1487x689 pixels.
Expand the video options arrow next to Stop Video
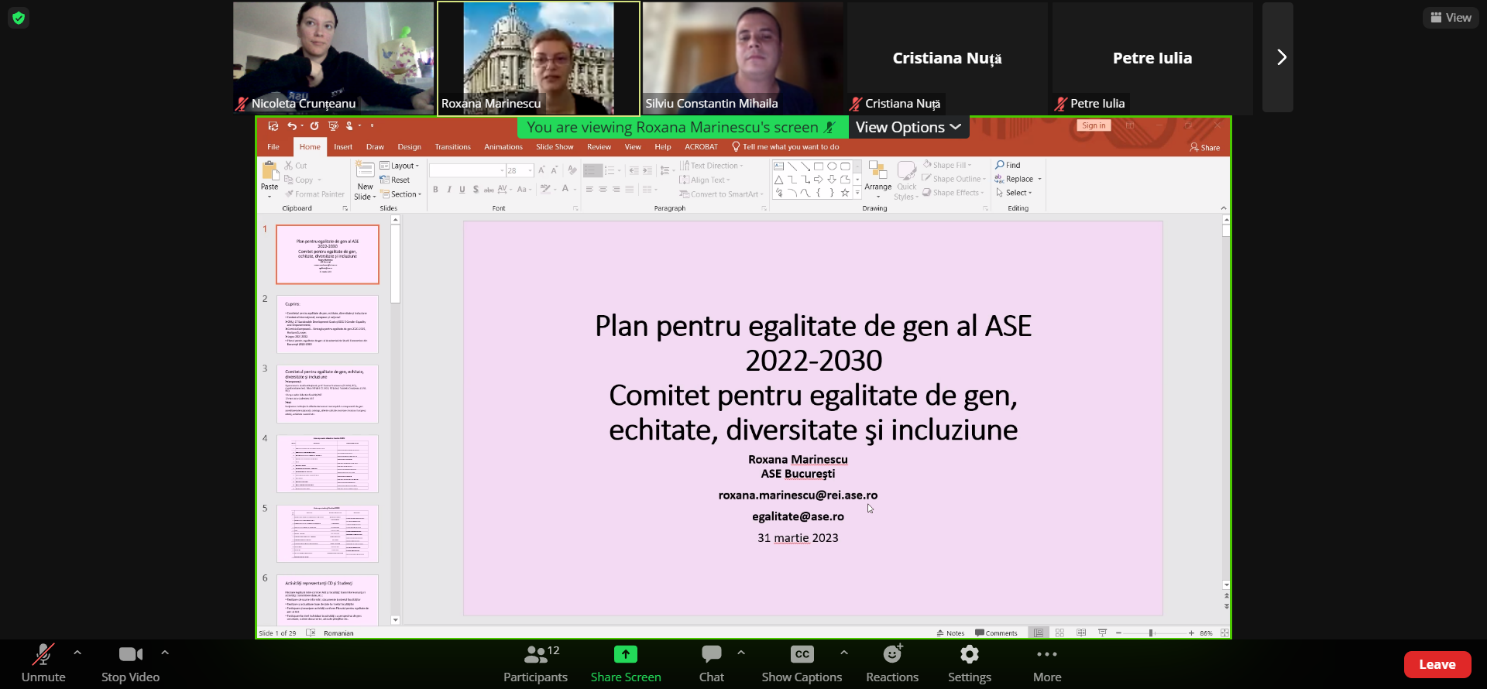tap(165, 652)
